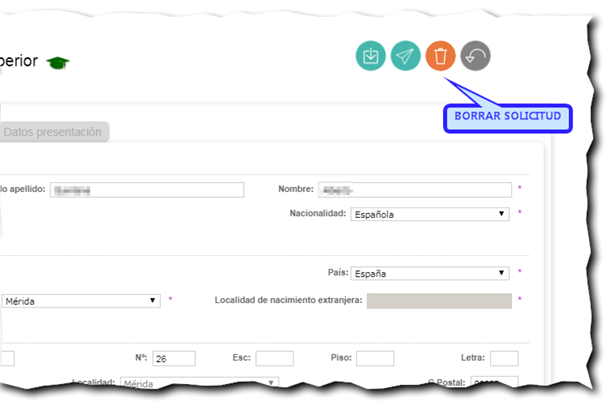610x401 pixels.
Task: Focus the Piso input field
Action: (x=375, y=358)
